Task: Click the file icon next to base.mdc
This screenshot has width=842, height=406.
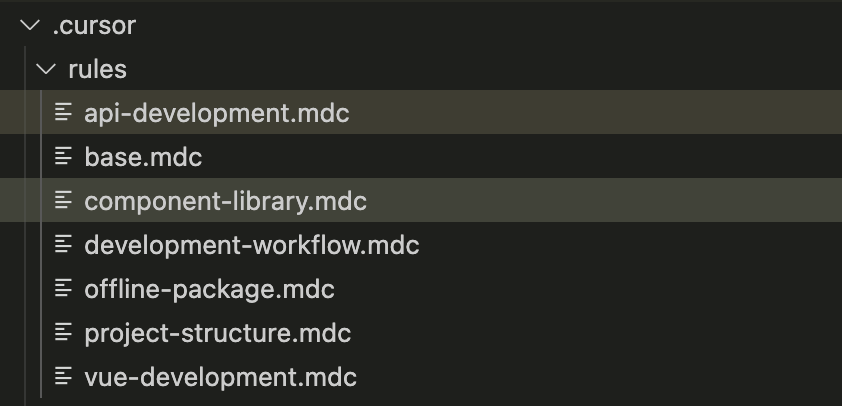Action: coord(64,157)
